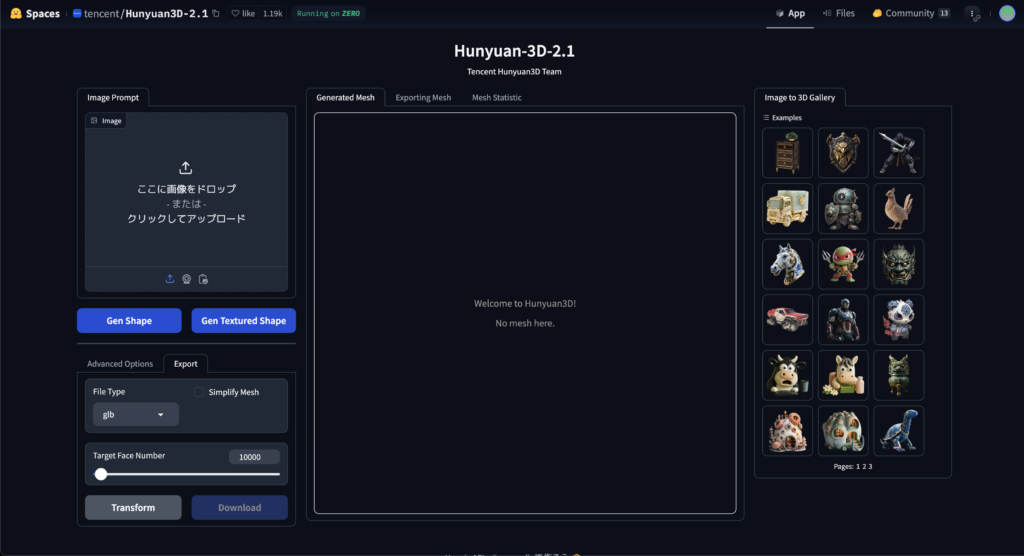Click the 1.19k like count

(272, 13)
